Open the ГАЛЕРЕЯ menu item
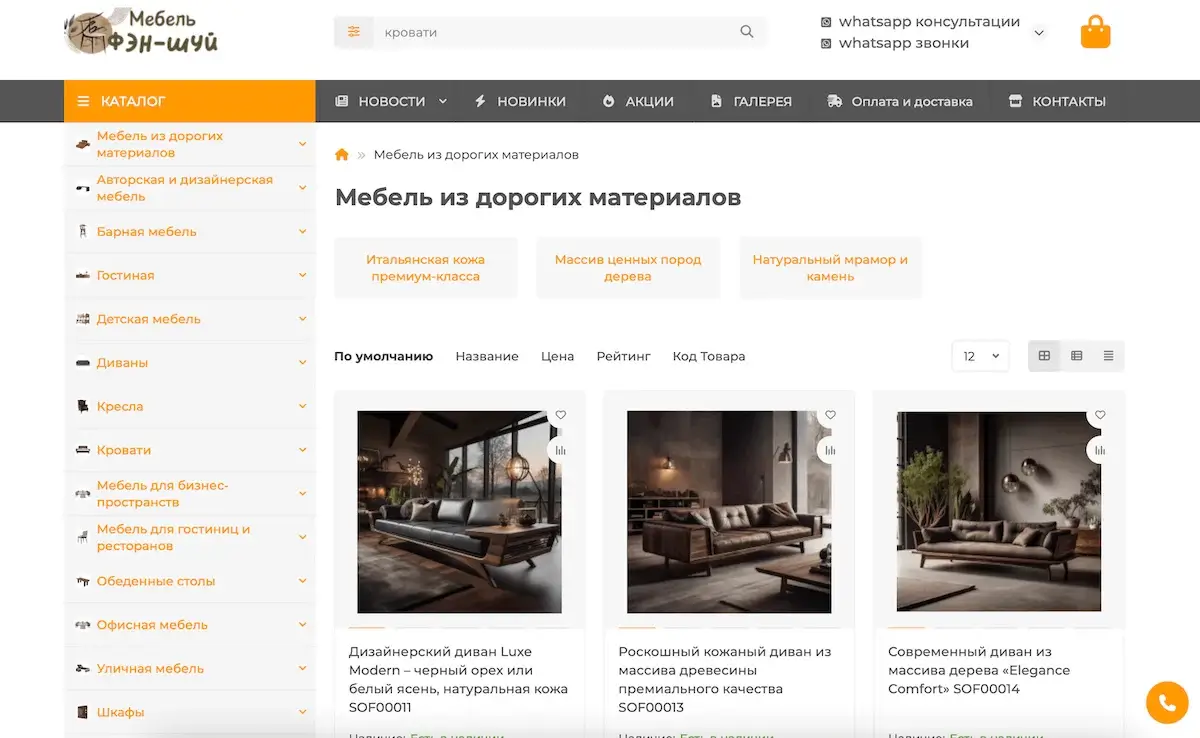The width and height of the screenshot is (1200, 738). 750,101
